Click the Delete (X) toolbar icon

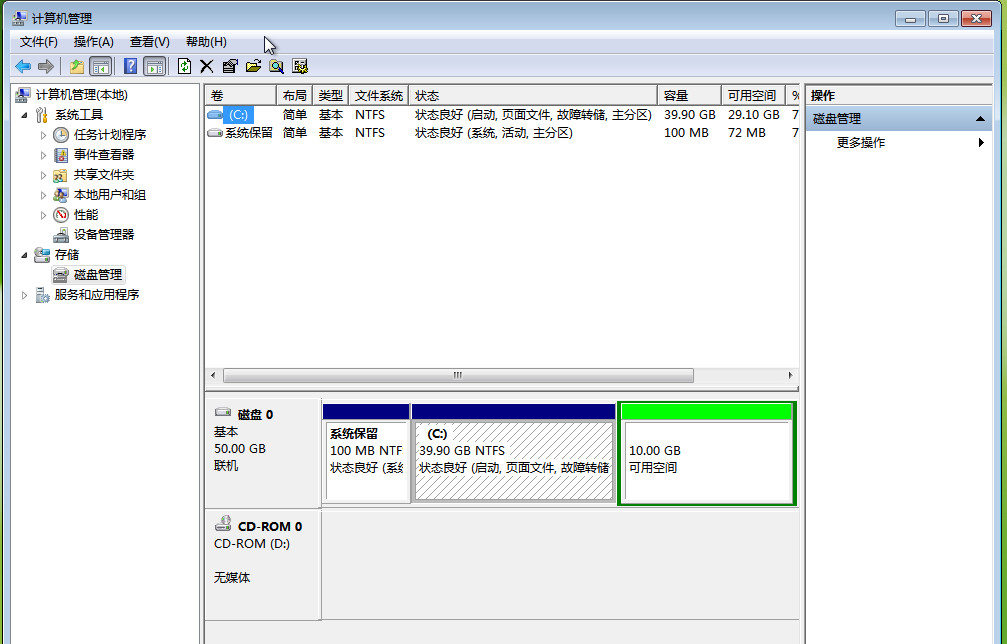(x=207, y=66)
